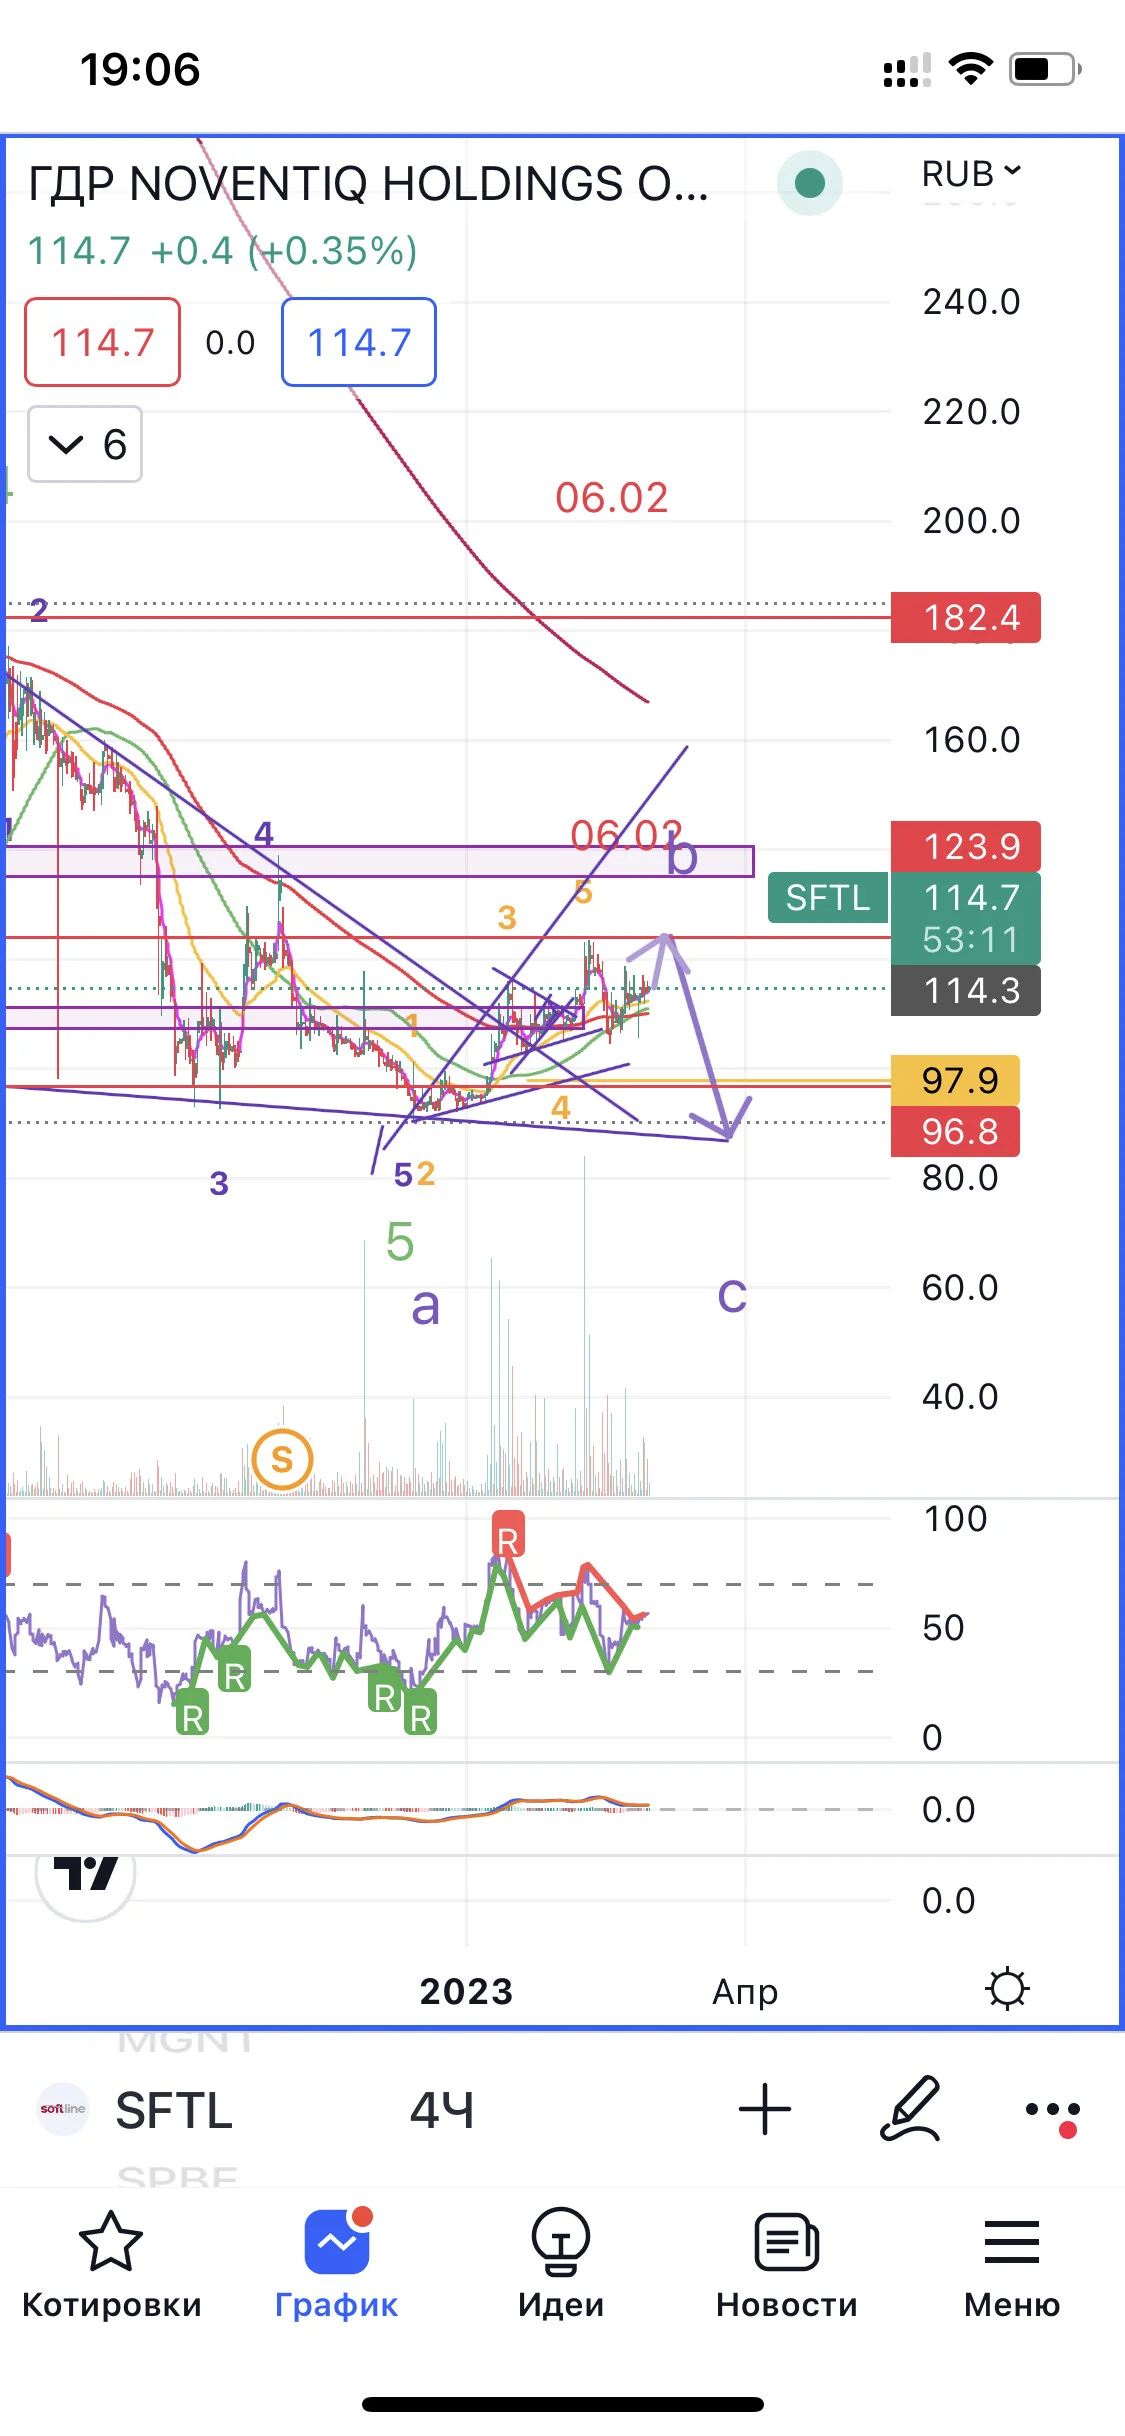Open the drawing pencil tool
The height and width of the screenshot is (2436, 1125).
pos(910,2109)
